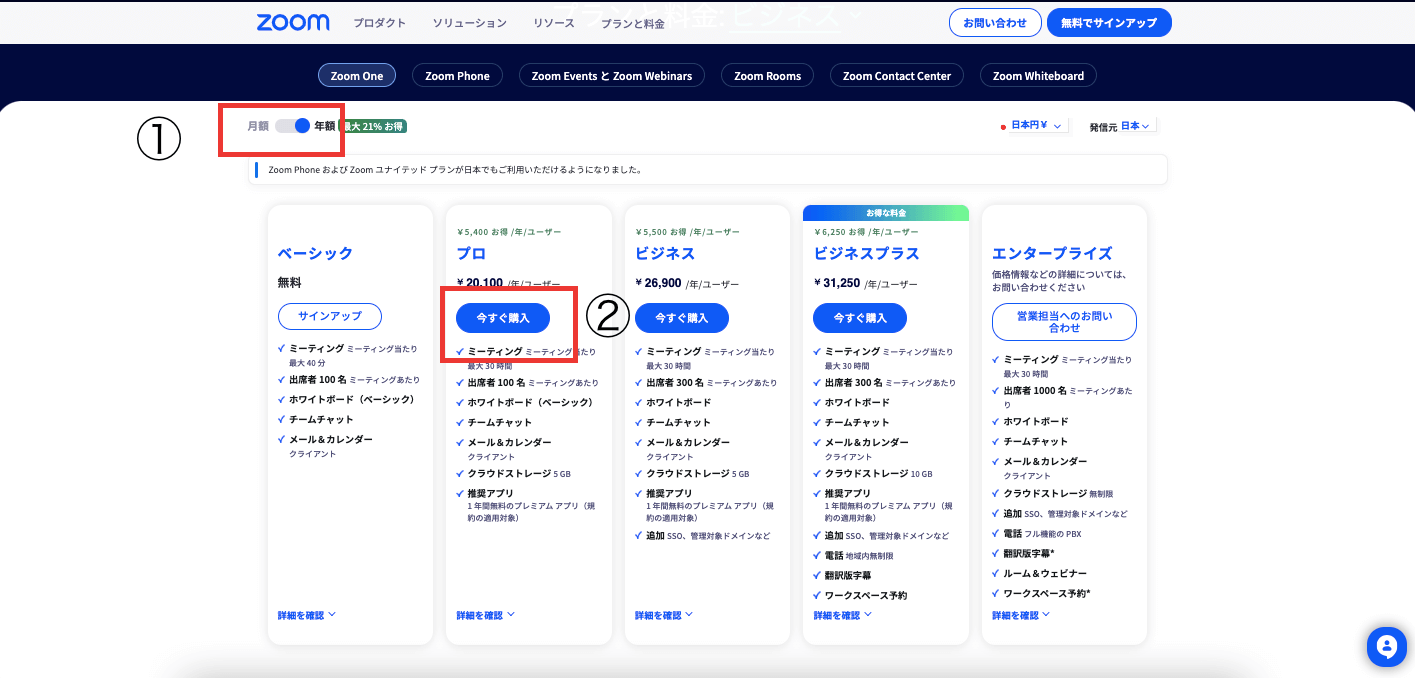This screenshot has width=1415, height=678.
Task: Open the ソリューション menu
Action: click(469, 23)
